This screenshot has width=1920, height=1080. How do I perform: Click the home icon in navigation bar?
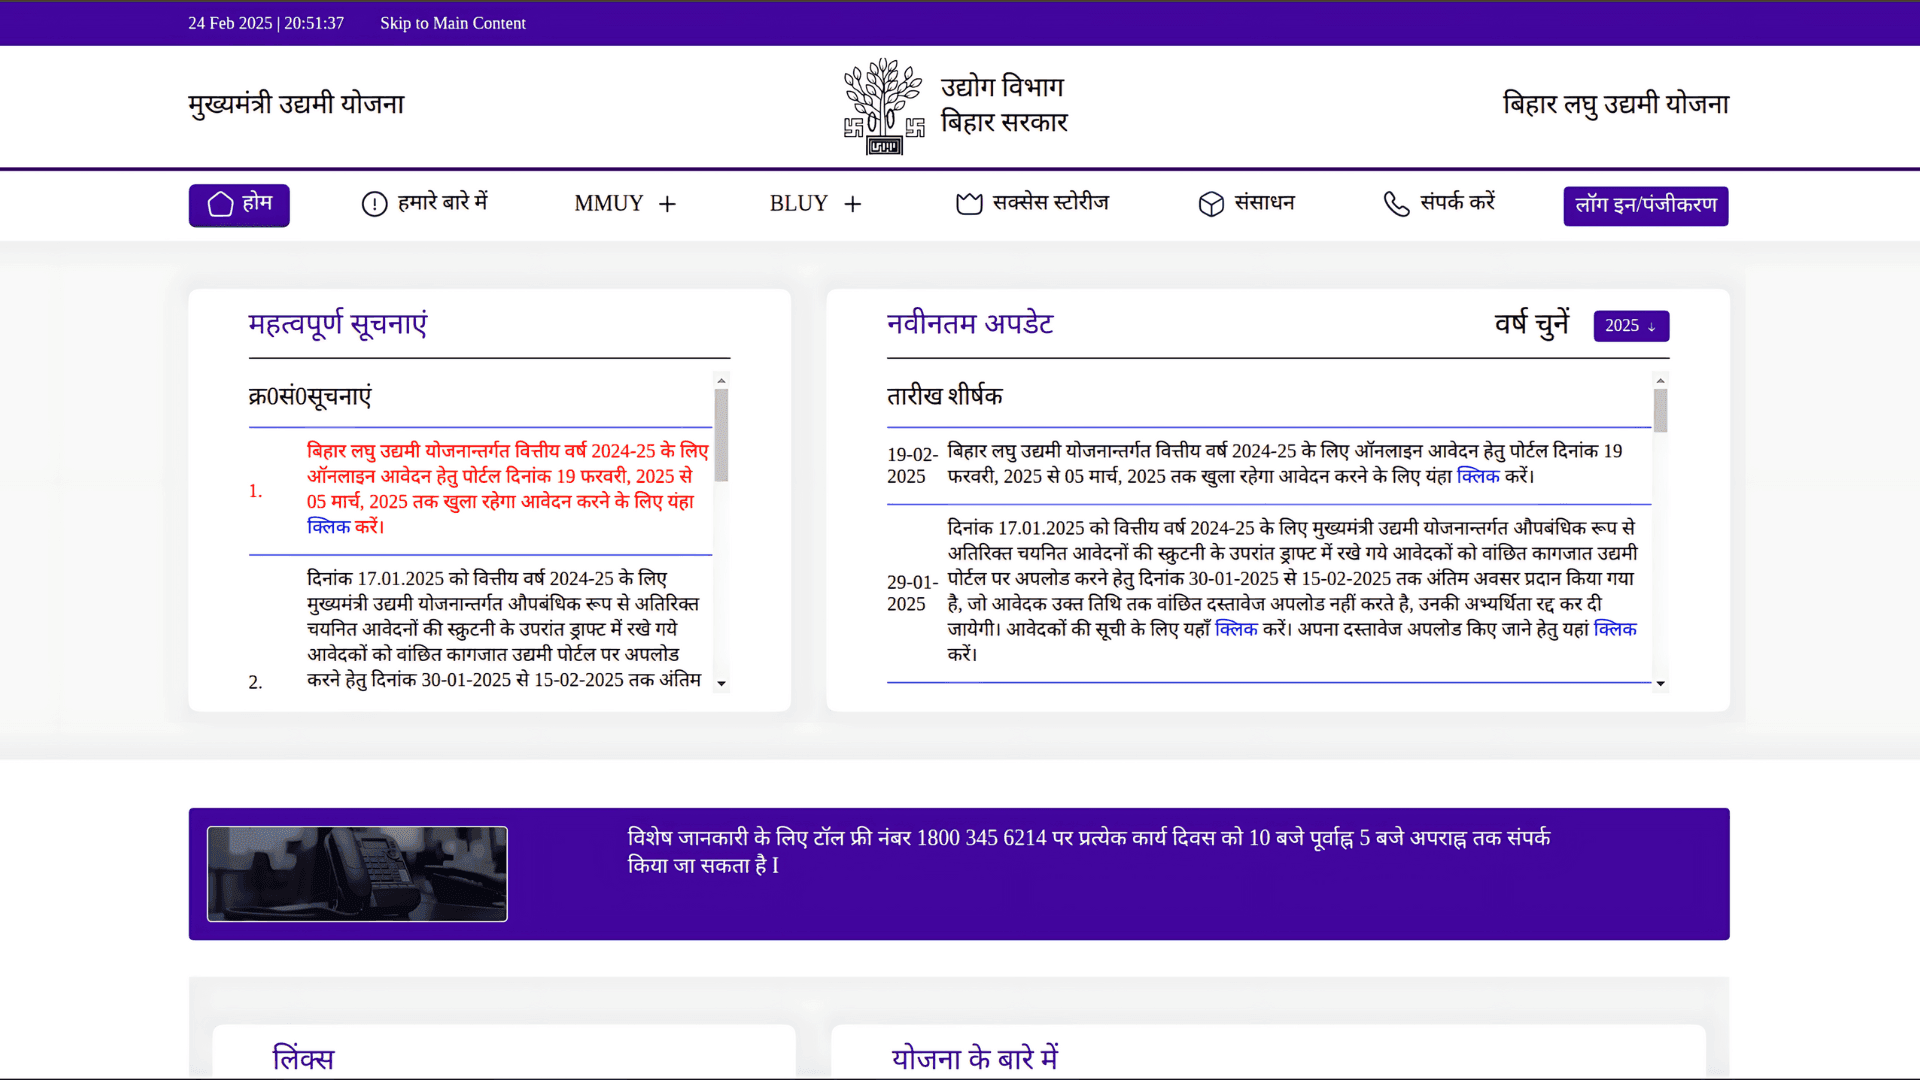click(220, 204)
